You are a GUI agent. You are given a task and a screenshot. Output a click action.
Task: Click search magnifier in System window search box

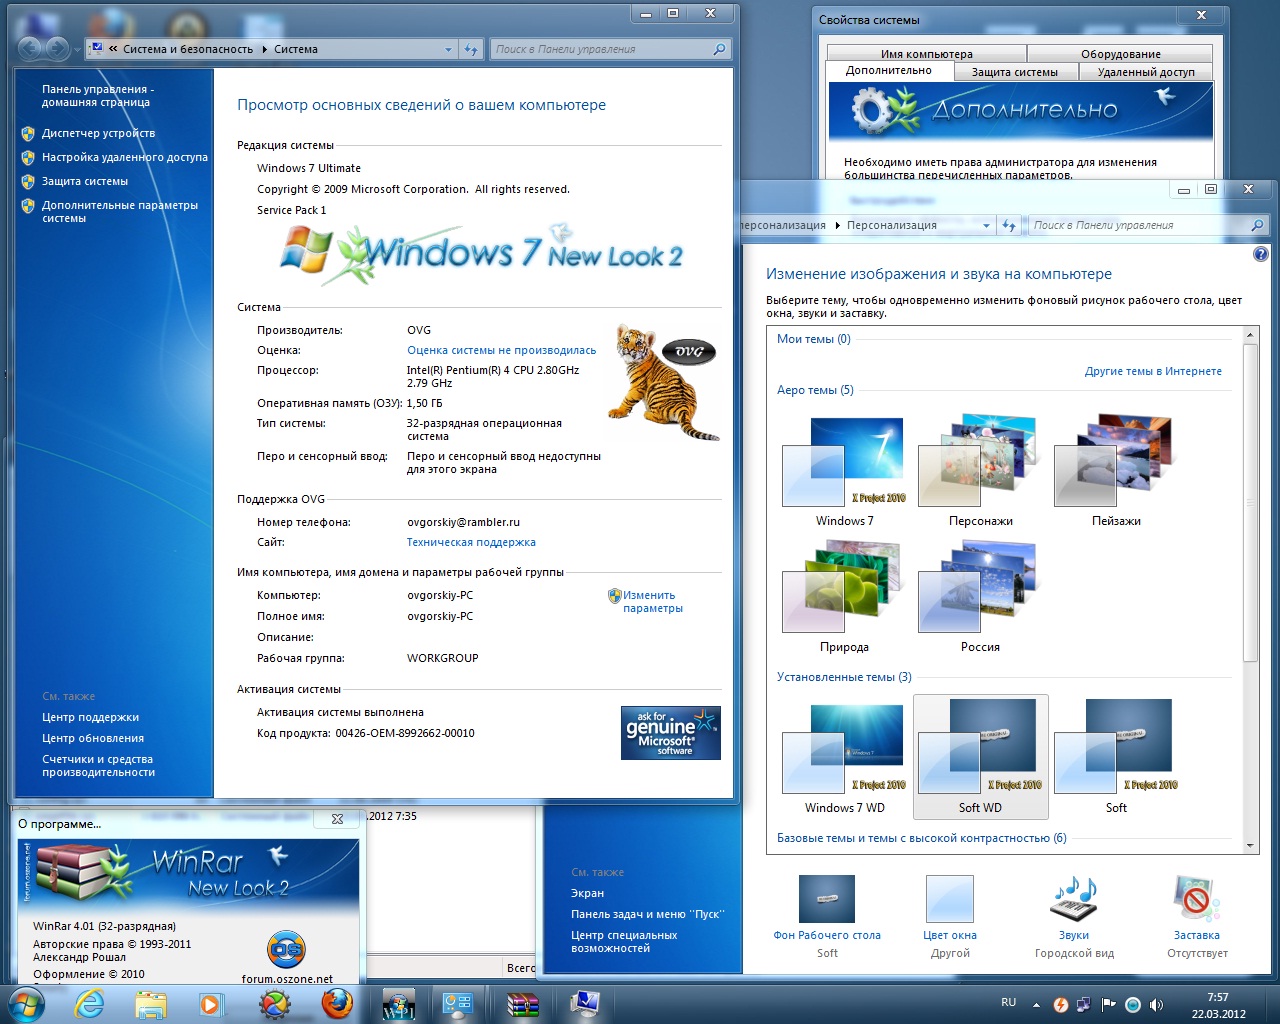[x=719, y=49]
